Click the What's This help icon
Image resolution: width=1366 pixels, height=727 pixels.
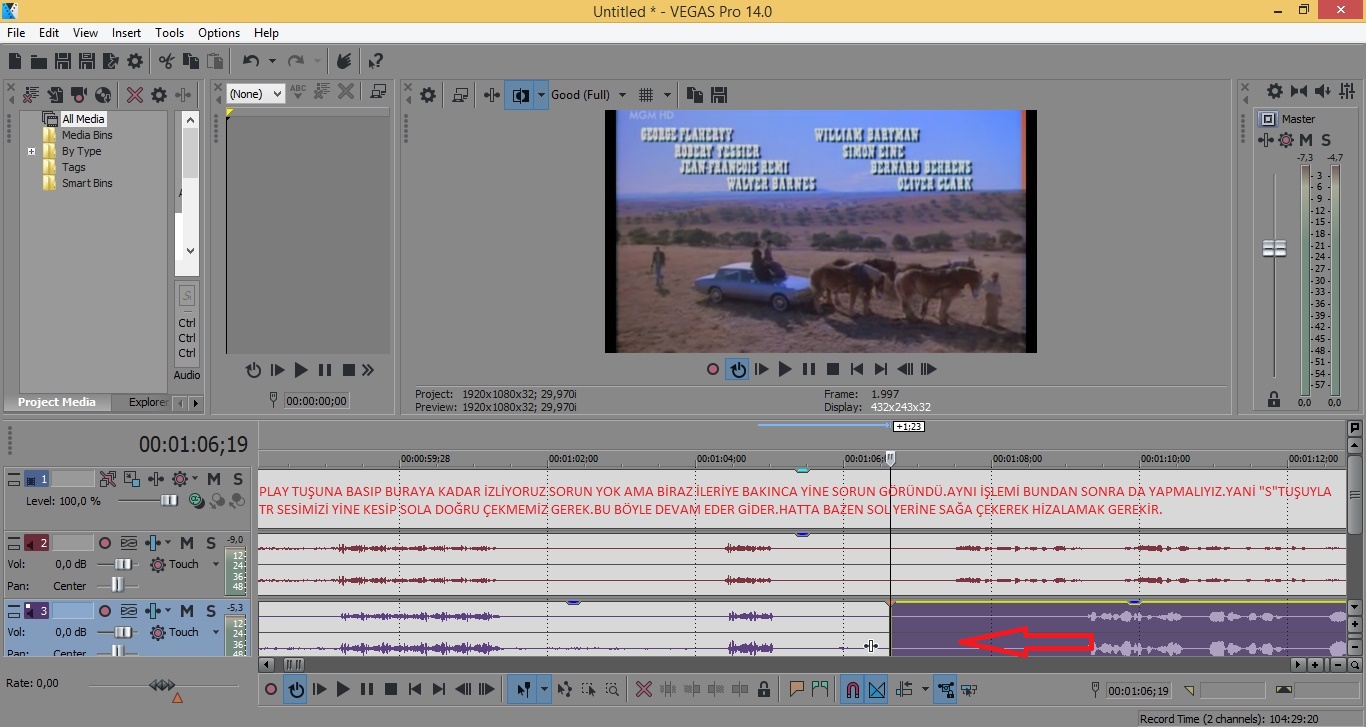(375, 61)
